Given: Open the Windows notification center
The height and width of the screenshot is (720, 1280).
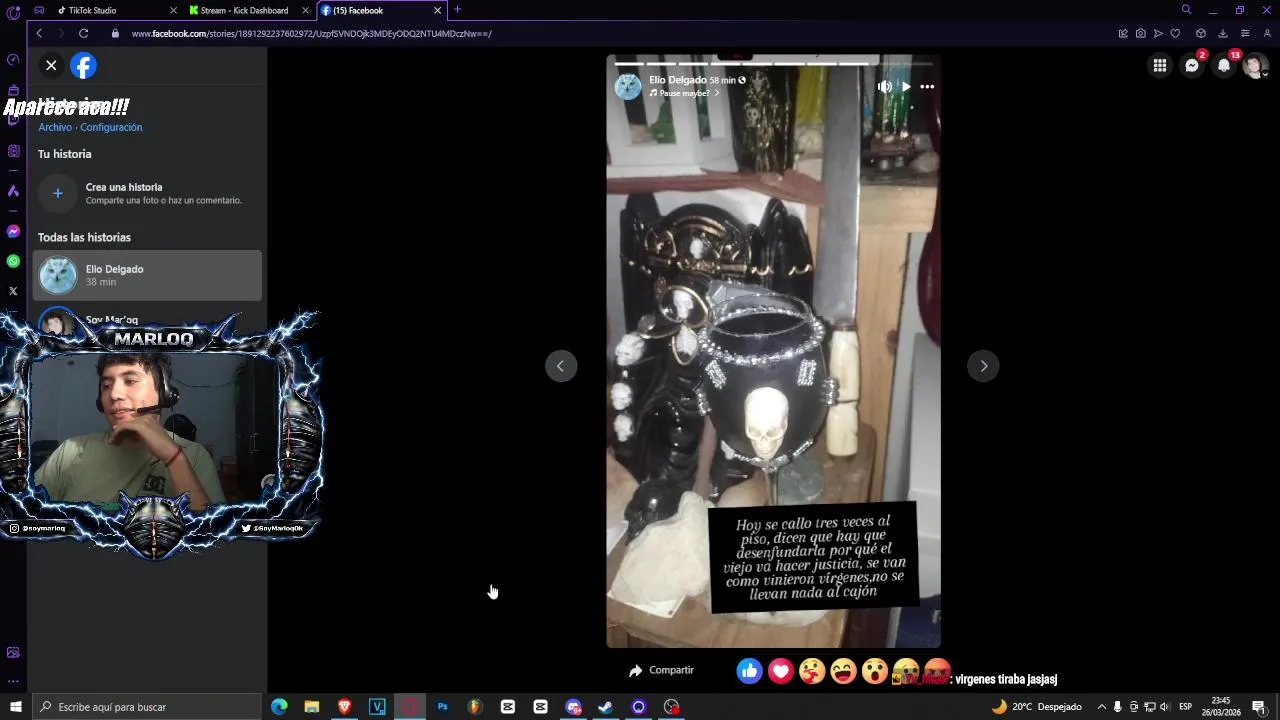Looking at the screenshot, I should tap(1259, 707).
